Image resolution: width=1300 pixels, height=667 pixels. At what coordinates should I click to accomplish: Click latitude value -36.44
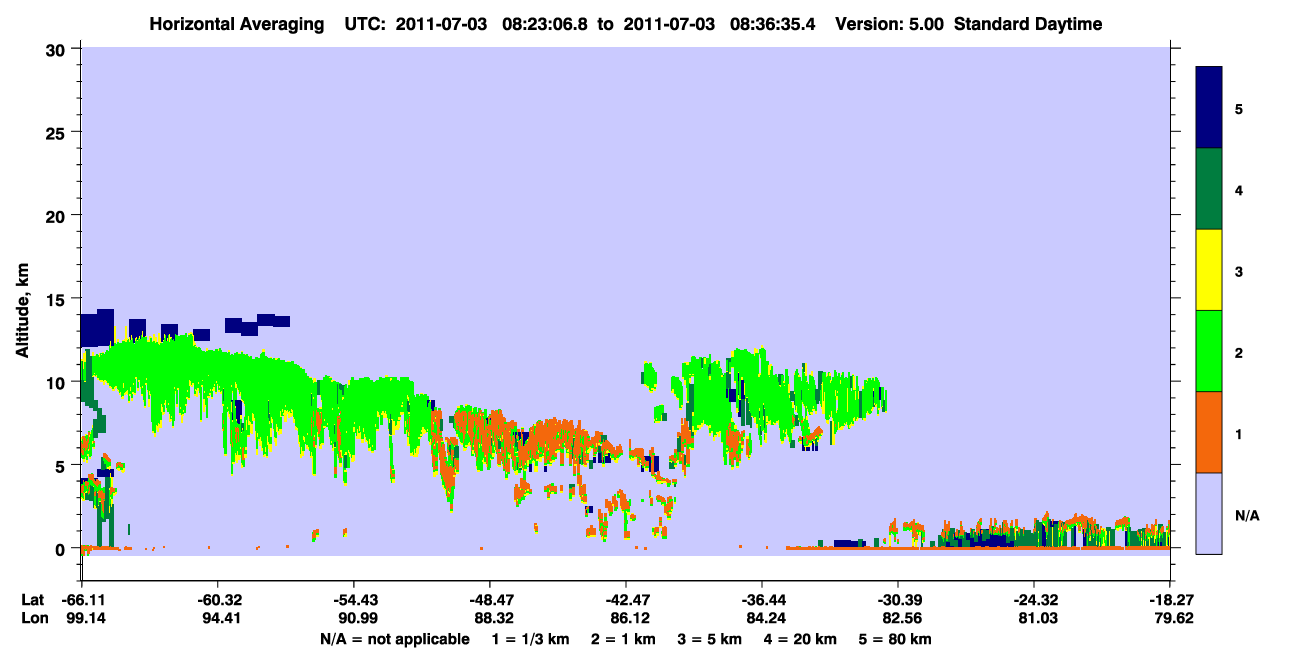coord(762,599)
